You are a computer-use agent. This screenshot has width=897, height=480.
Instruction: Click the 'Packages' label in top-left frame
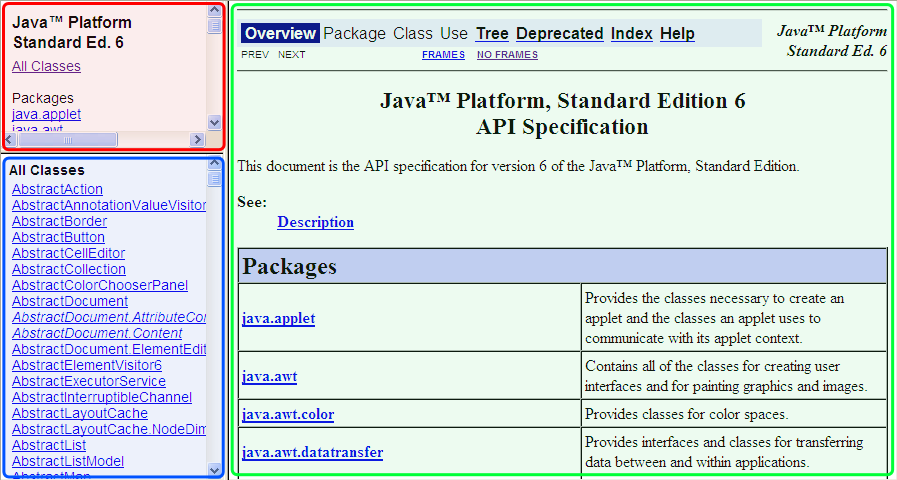click(x=43, y=98)
